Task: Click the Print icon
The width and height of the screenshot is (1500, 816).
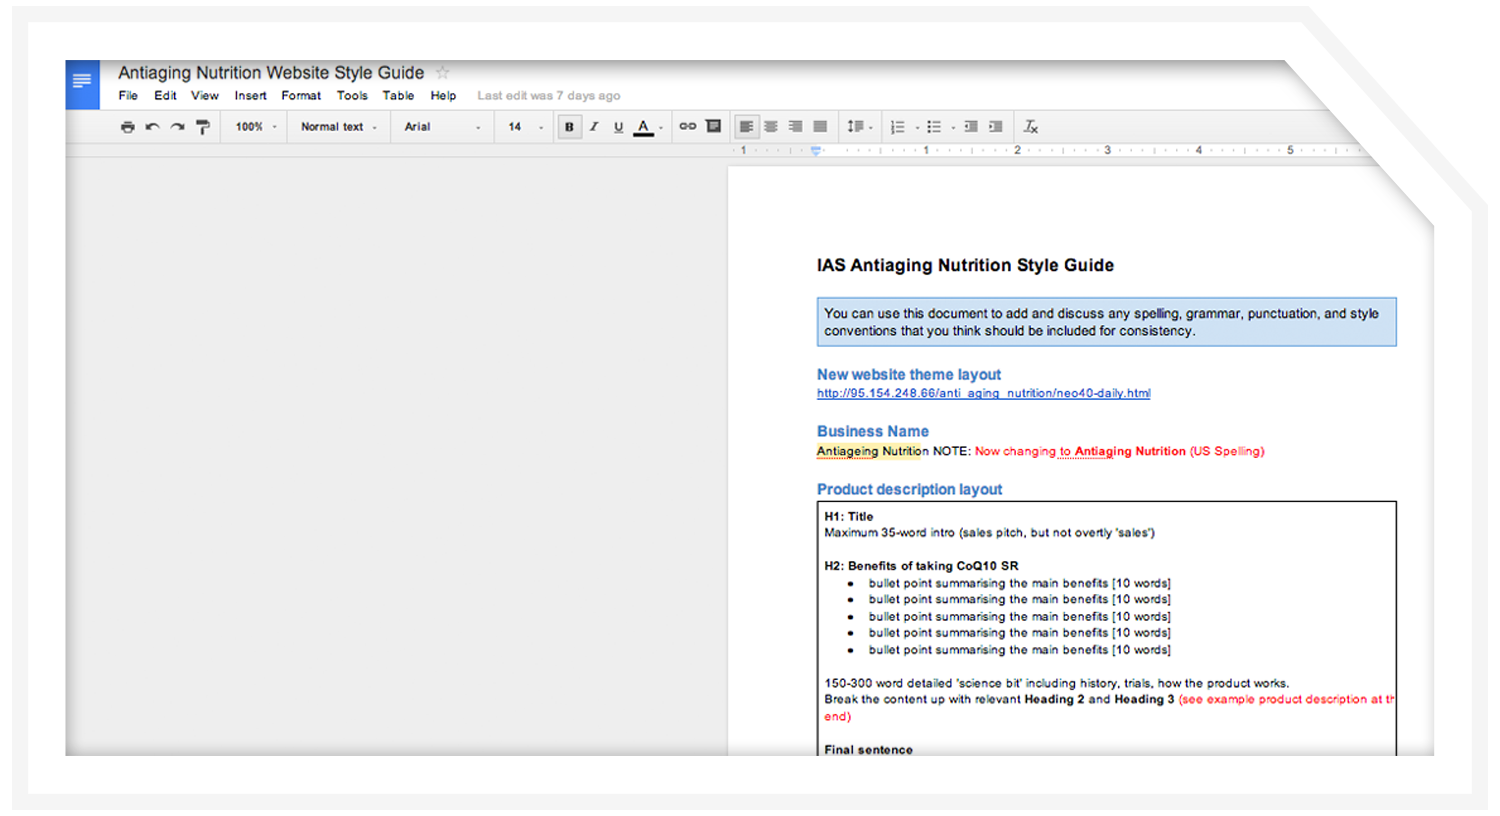Action: point(127,127)
